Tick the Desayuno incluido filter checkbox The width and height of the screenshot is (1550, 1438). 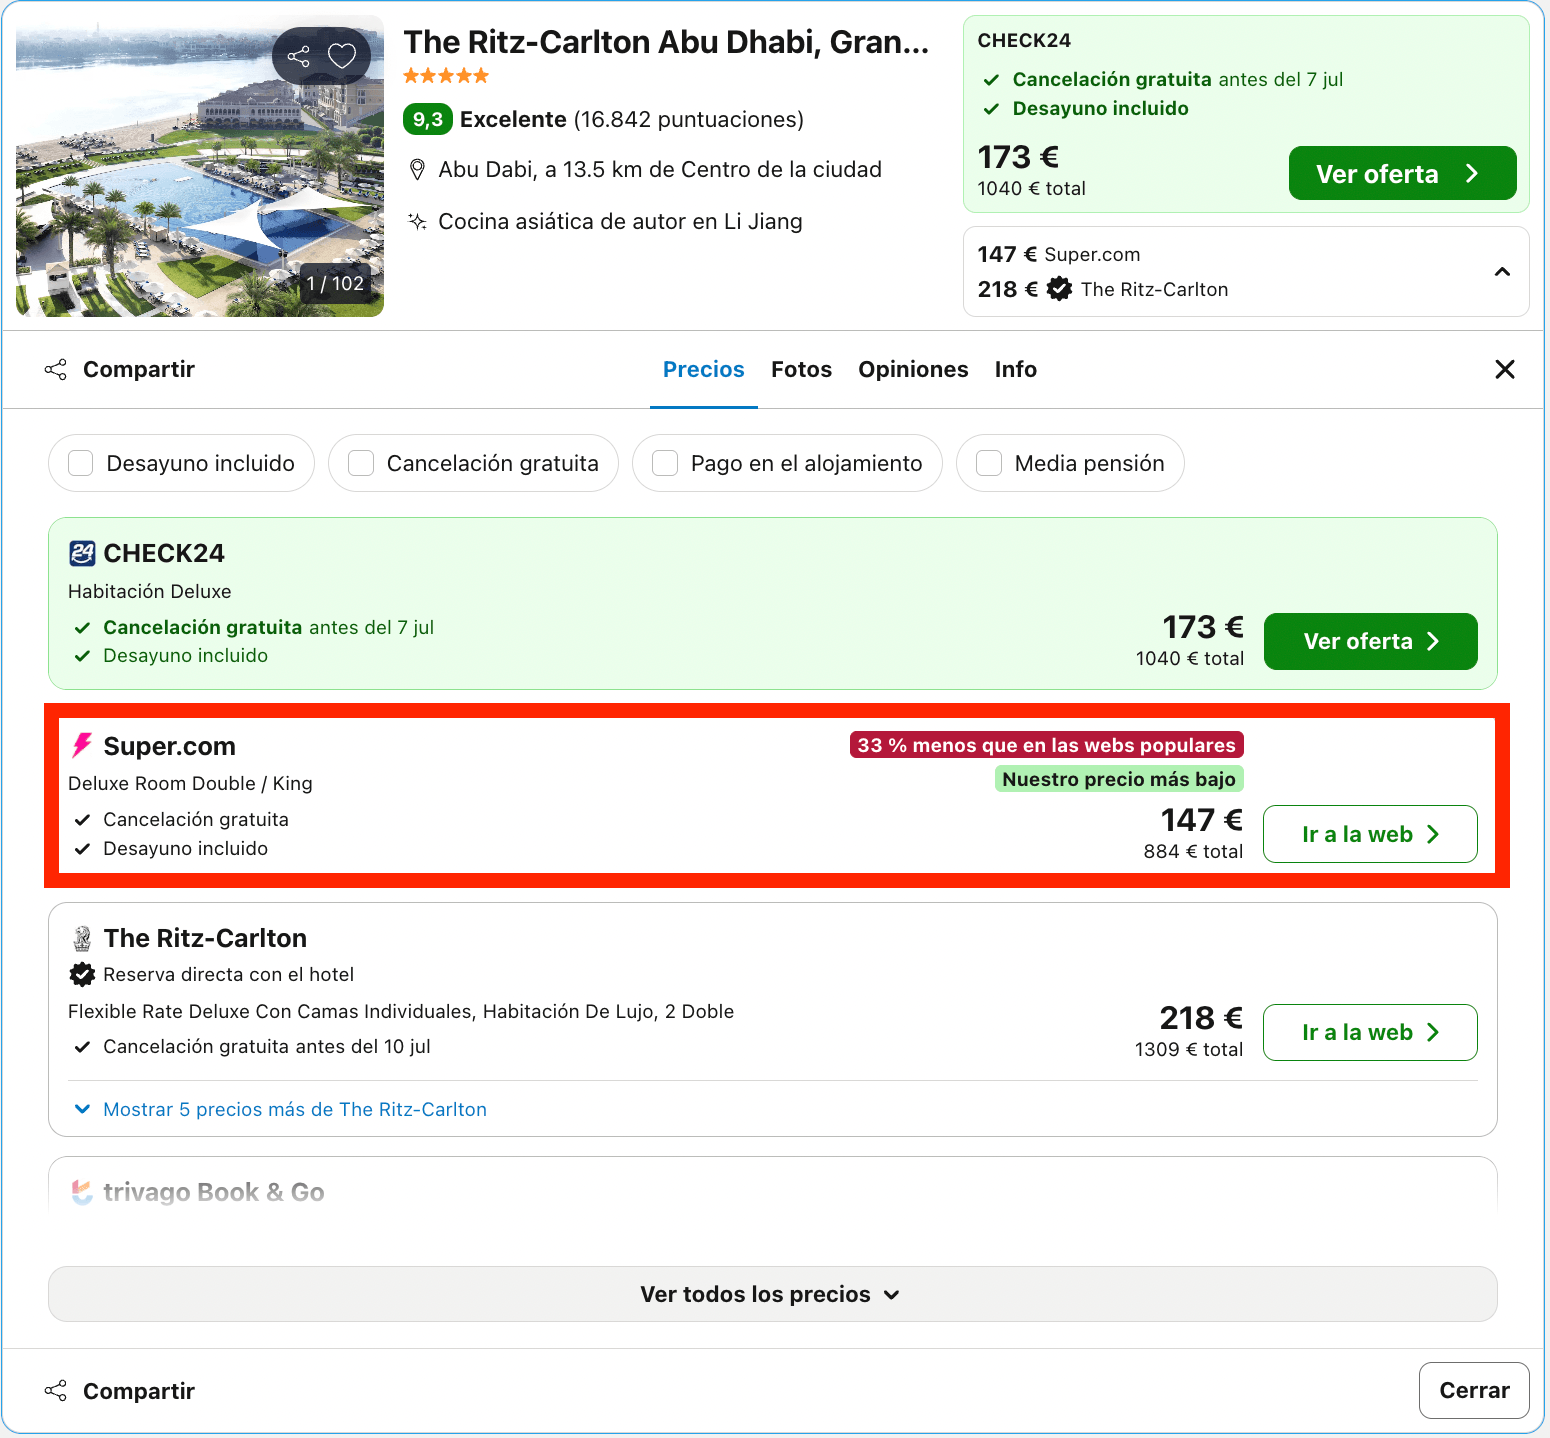(81, 463)
